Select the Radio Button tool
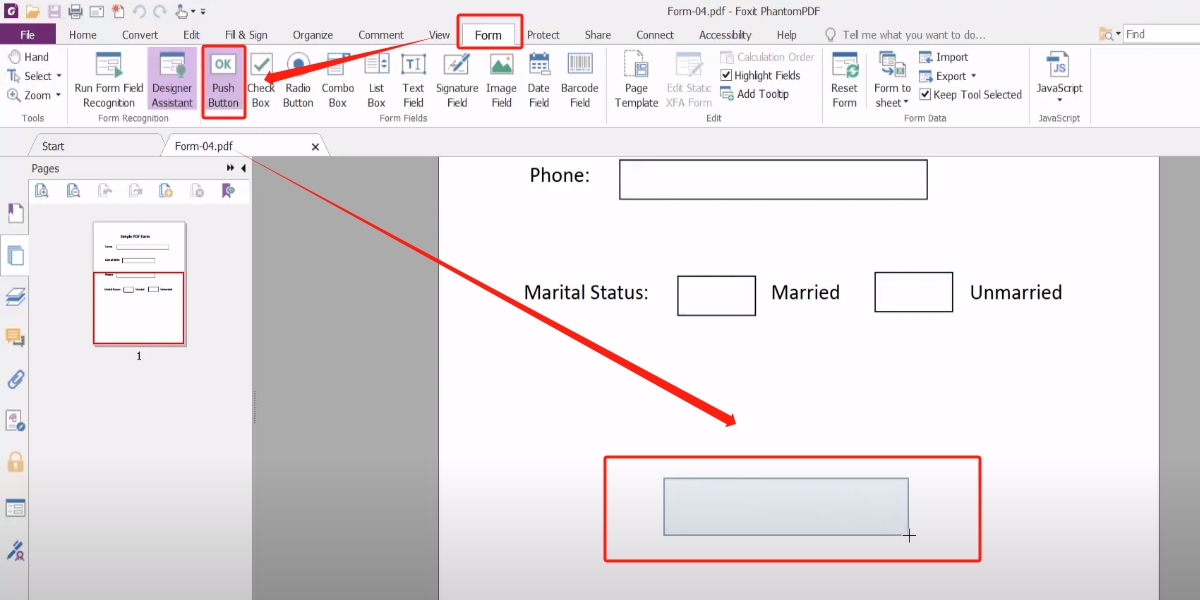 pos(297,80)
